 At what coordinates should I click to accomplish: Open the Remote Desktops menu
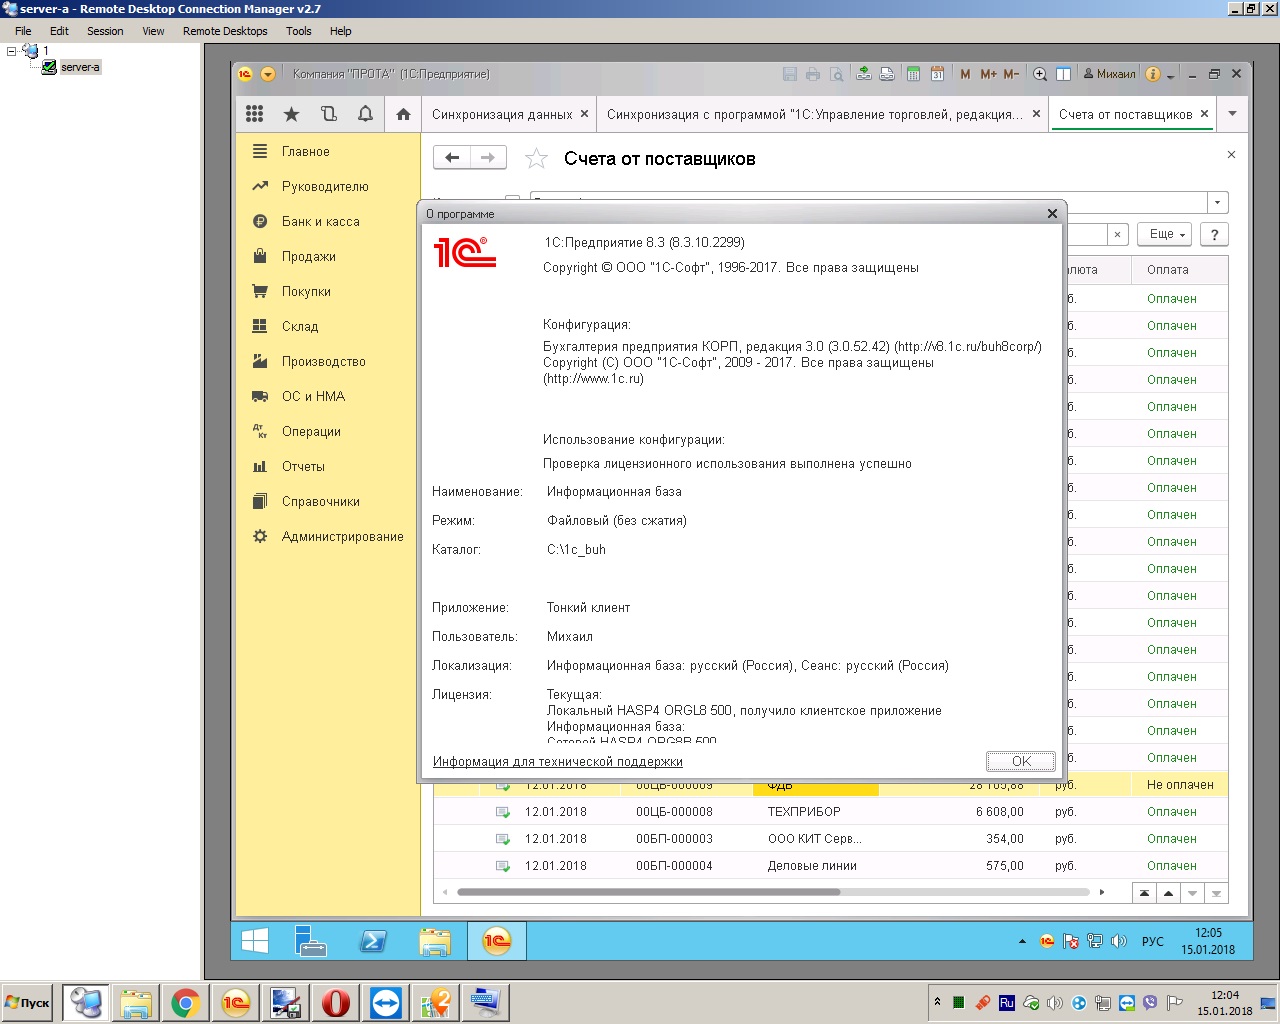click(225, 31)
